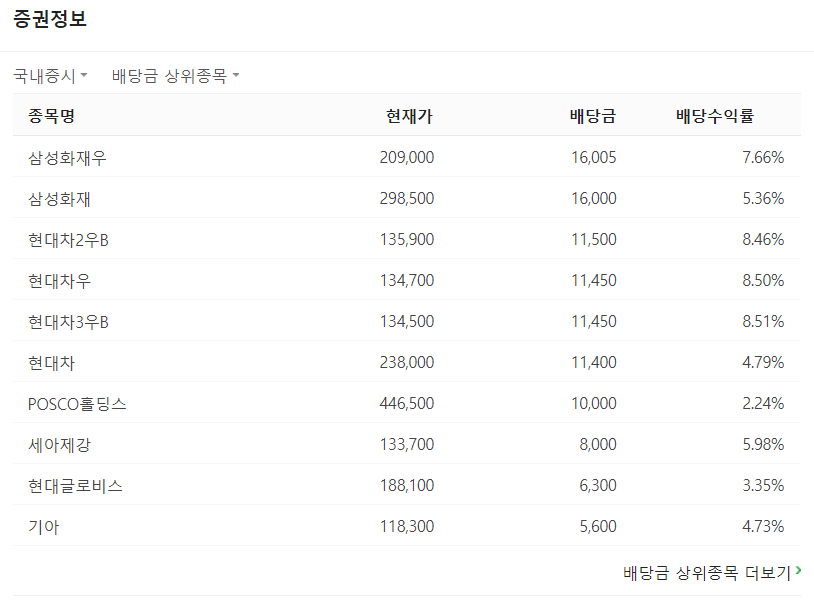Open the 현대글로비스 stock name

tap(75, 485)
